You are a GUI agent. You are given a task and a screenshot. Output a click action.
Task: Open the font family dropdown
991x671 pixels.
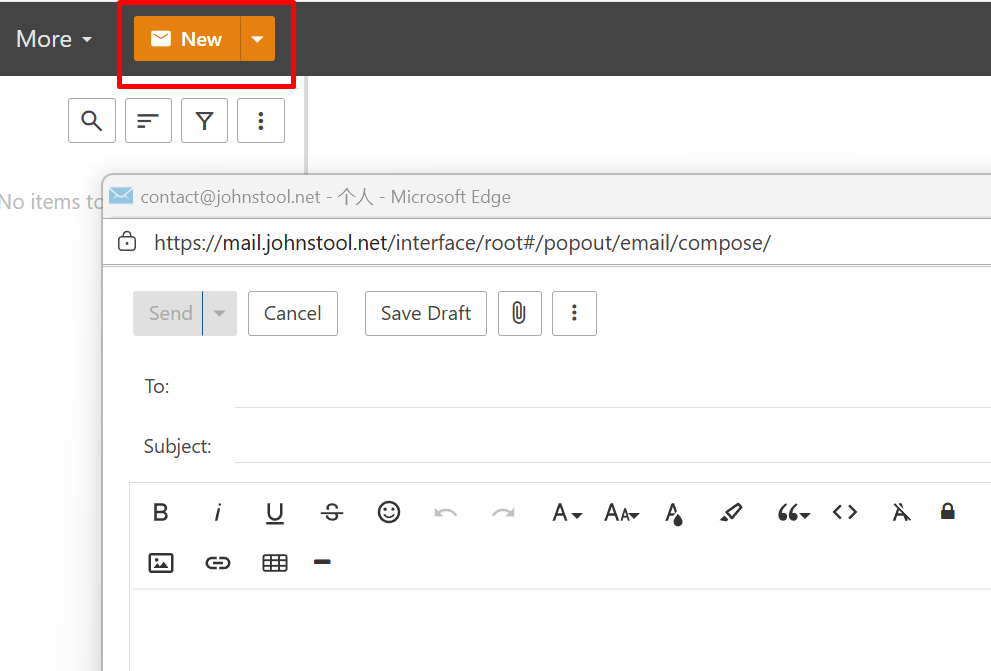point(567,513)
